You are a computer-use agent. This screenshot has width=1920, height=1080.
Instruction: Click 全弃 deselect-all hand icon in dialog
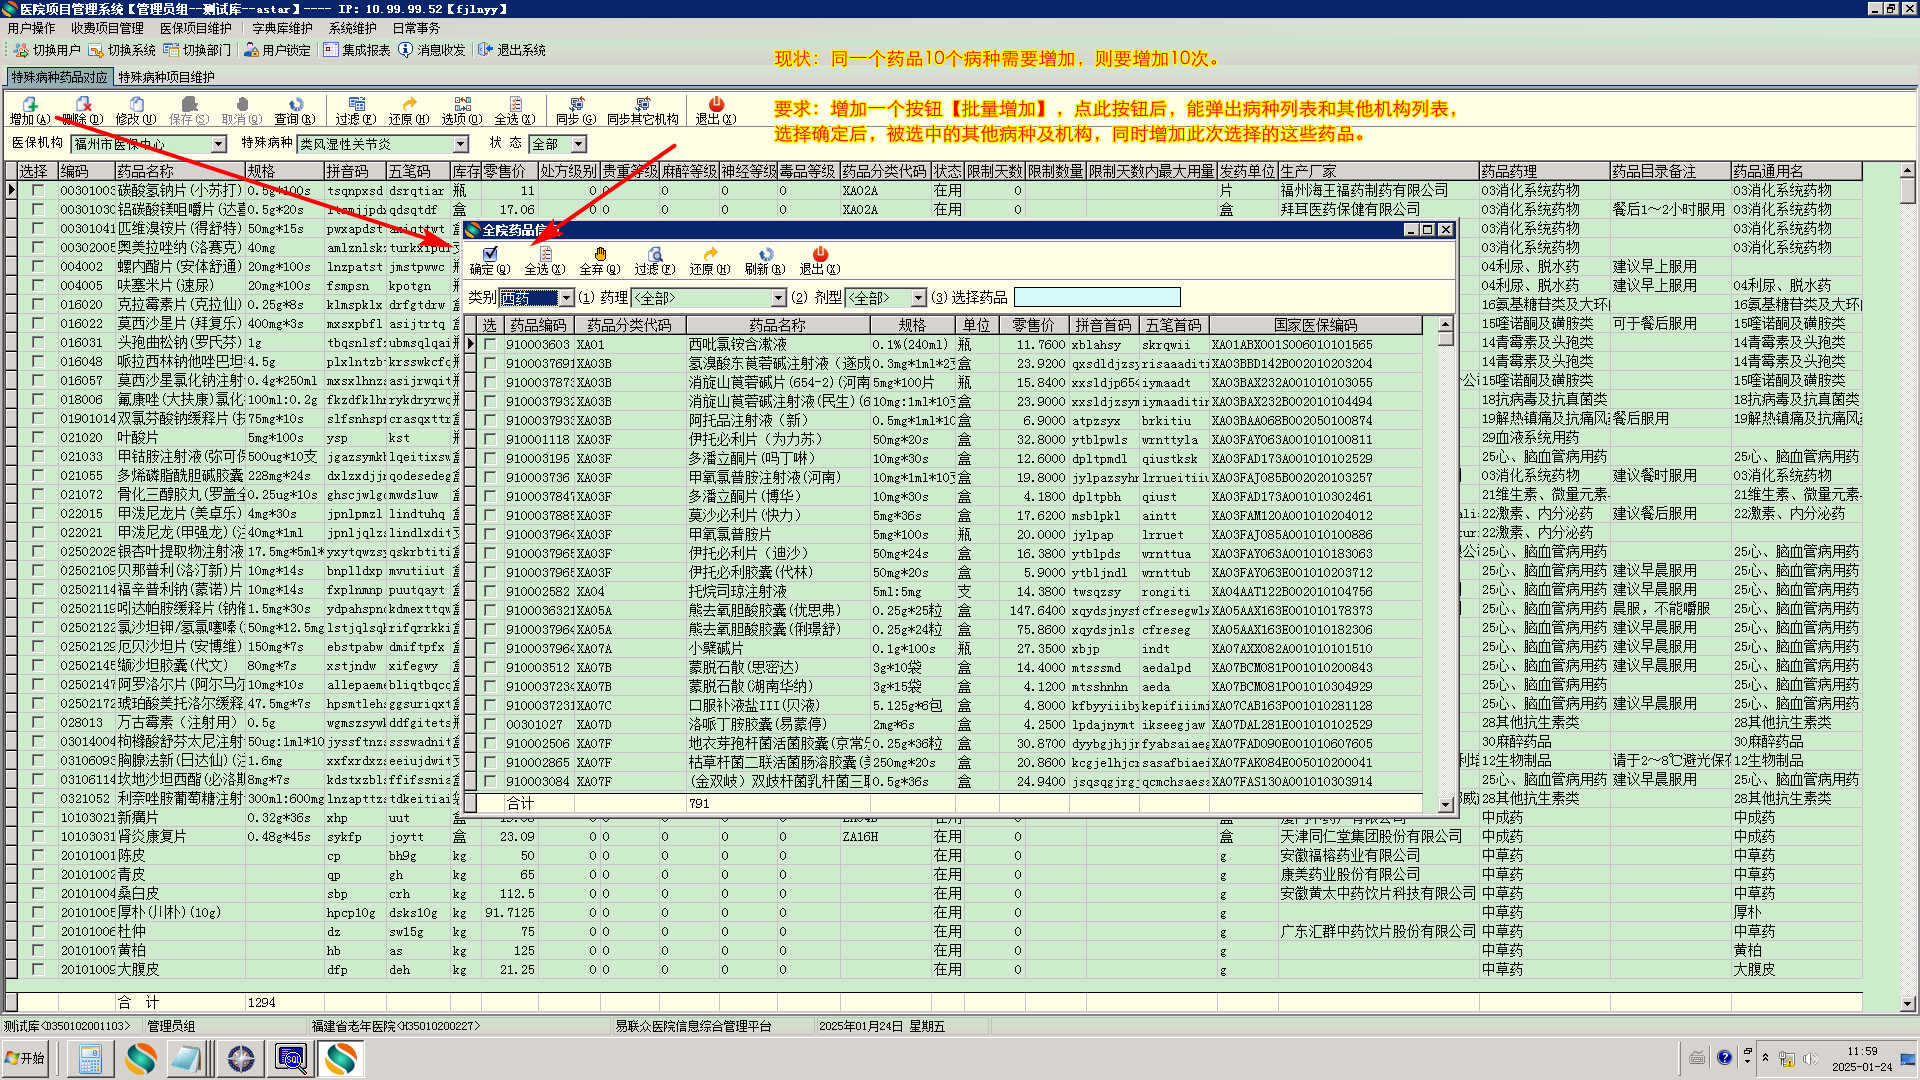click(600, 260)
